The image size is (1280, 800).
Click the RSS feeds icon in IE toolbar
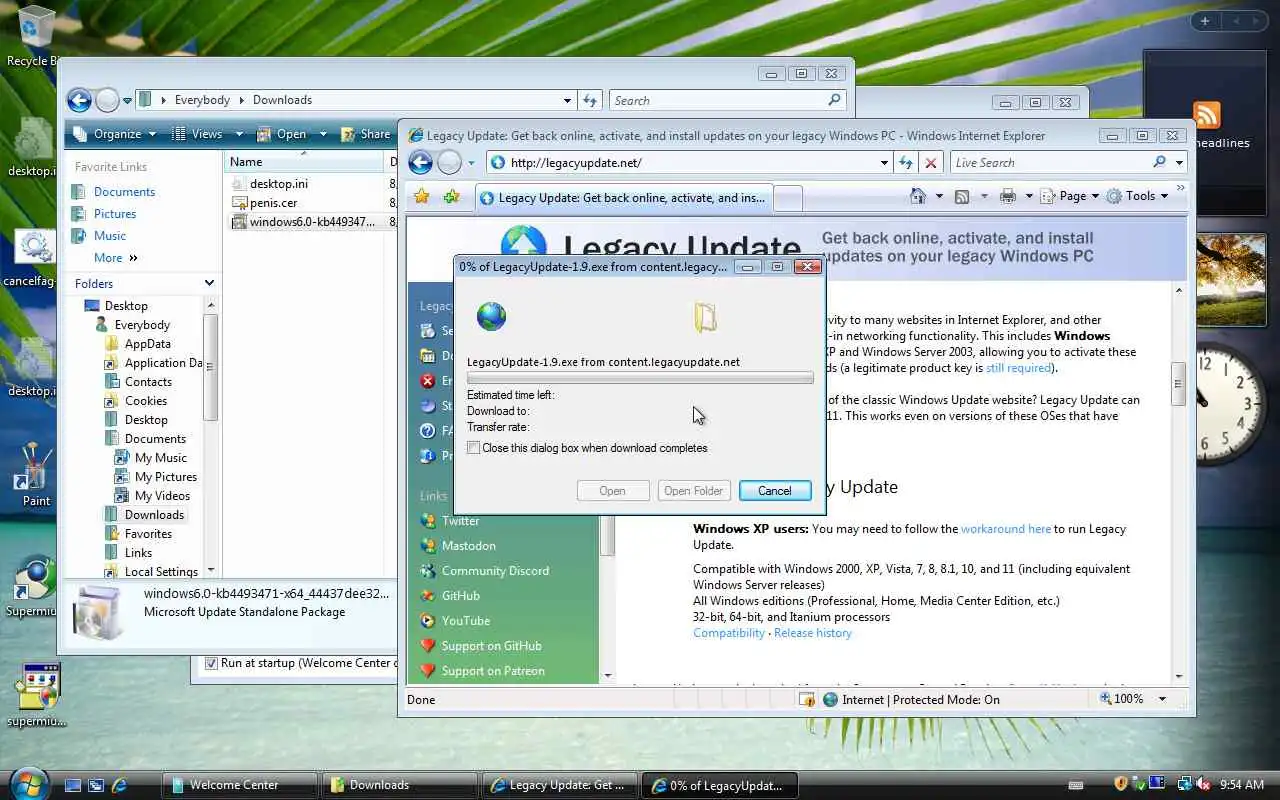962,196
